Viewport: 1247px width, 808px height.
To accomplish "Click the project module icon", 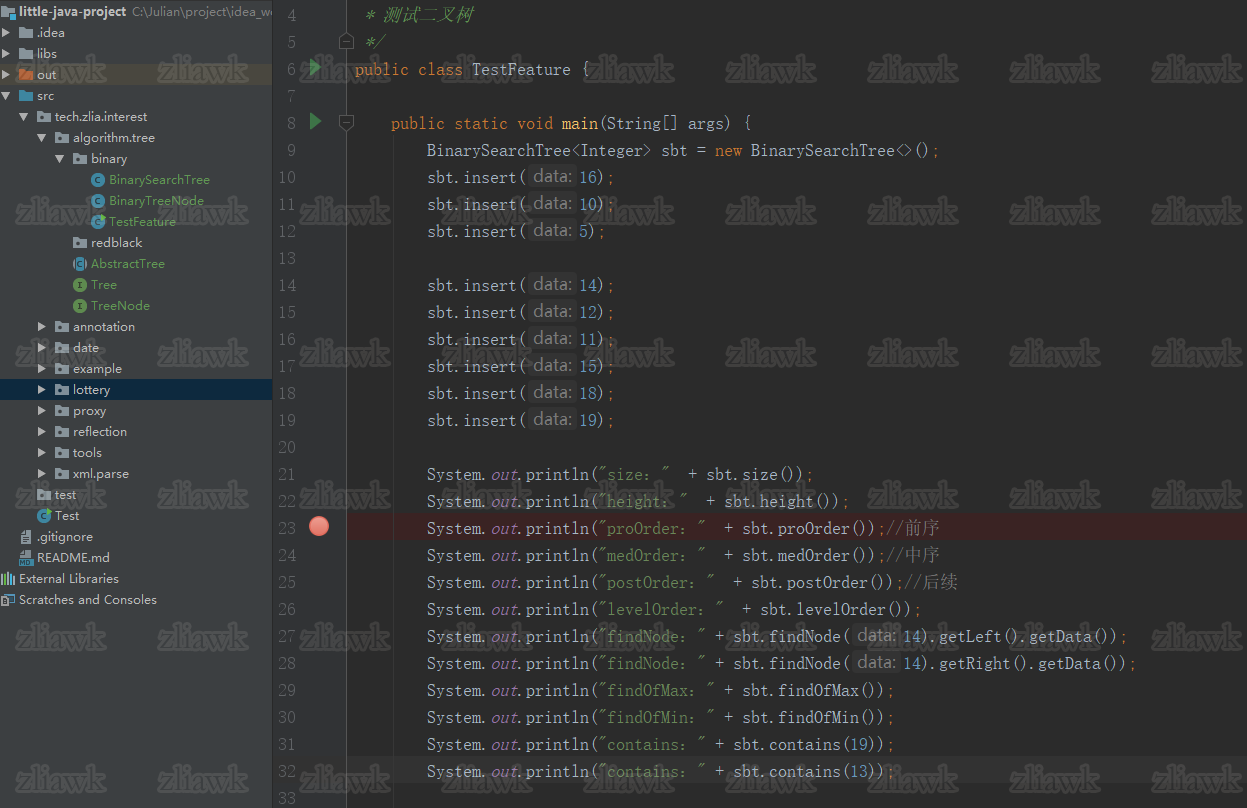I will (x=8, y=12).
